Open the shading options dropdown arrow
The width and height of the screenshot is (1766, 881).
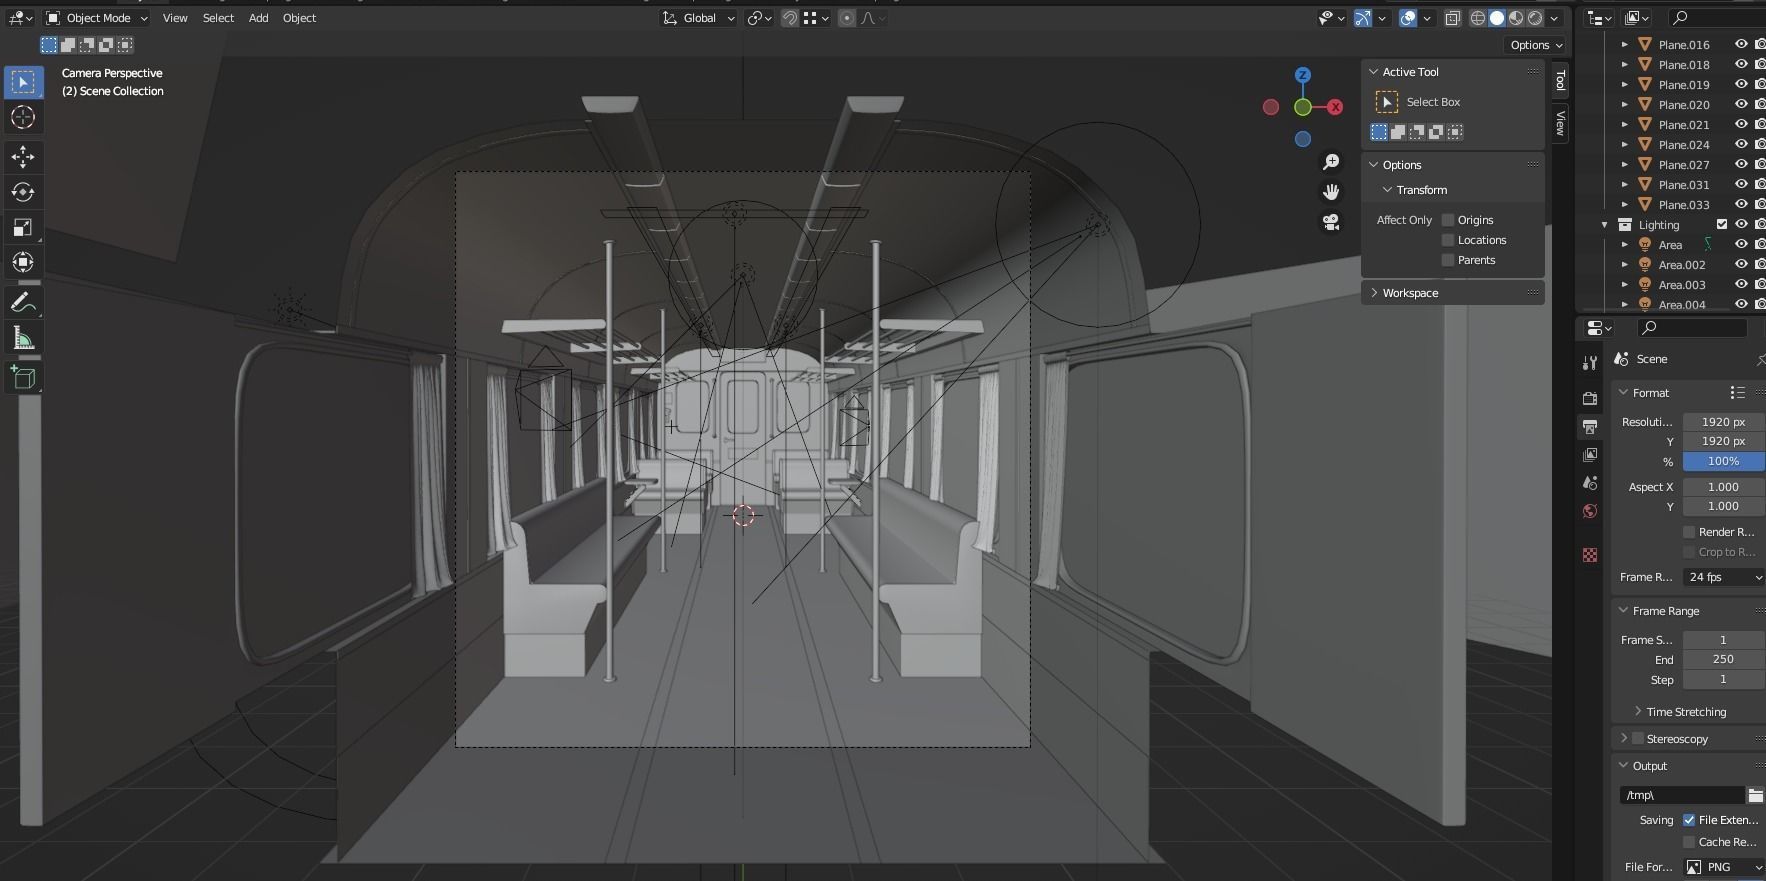point(1554,18)
